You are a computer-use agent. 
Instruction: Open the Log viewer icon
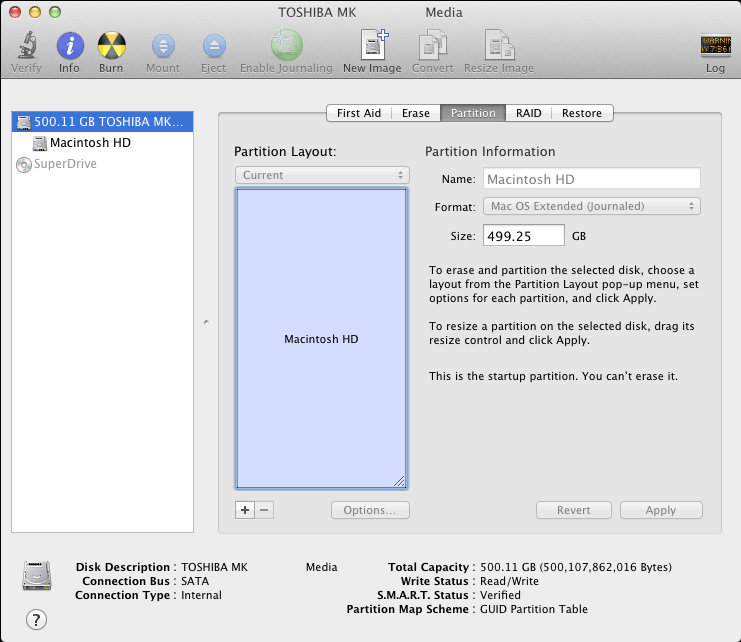point(715,45)
